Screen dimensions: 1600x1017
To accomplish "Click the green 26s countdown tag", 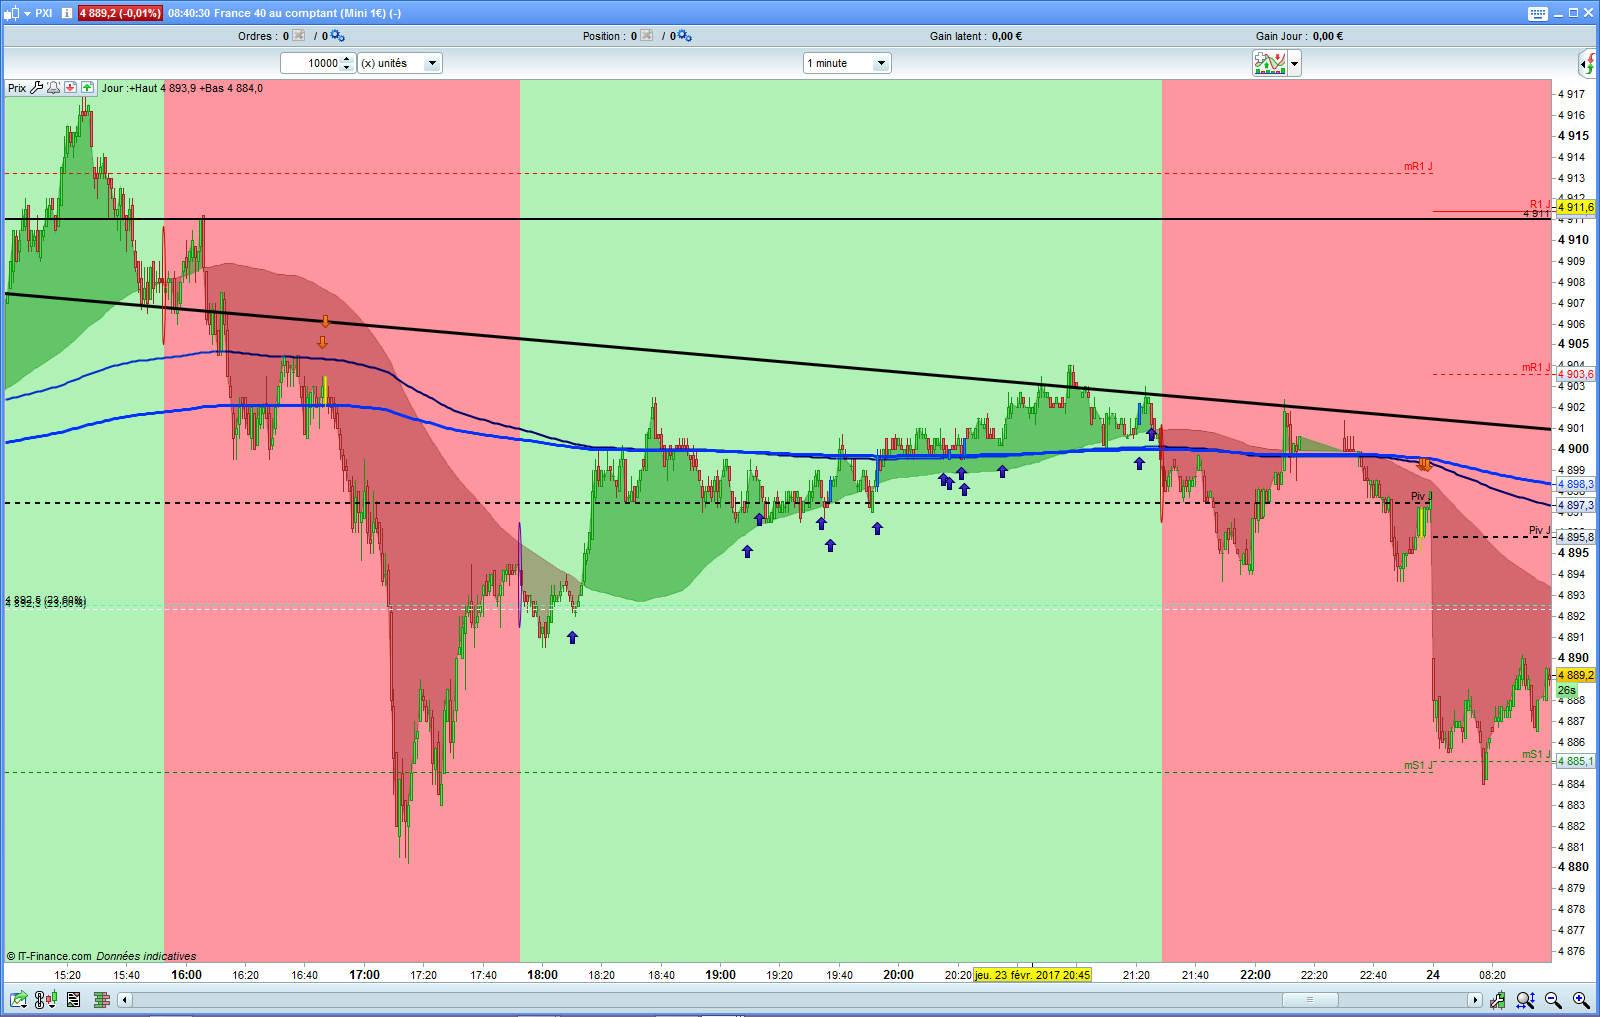I will [x=1567, y=690].
